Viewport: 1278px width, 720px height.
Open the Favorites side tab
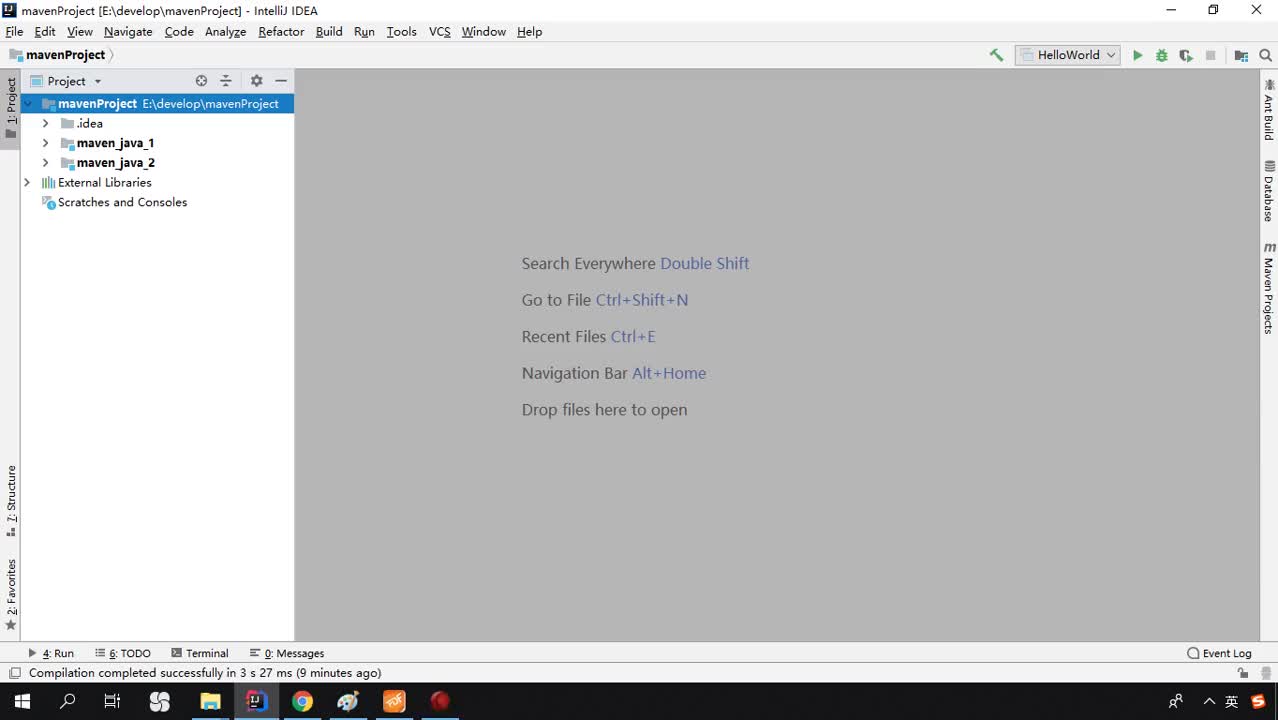click(11, 595)
